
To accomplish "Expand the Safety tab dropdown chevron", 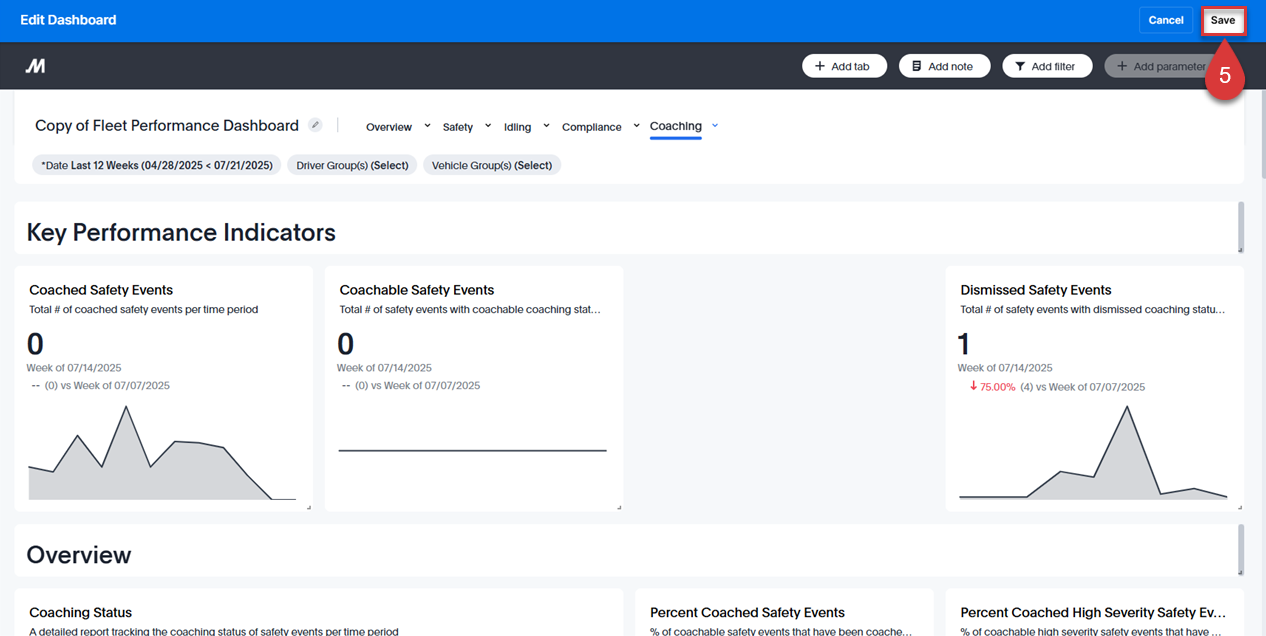I will 490,126.
